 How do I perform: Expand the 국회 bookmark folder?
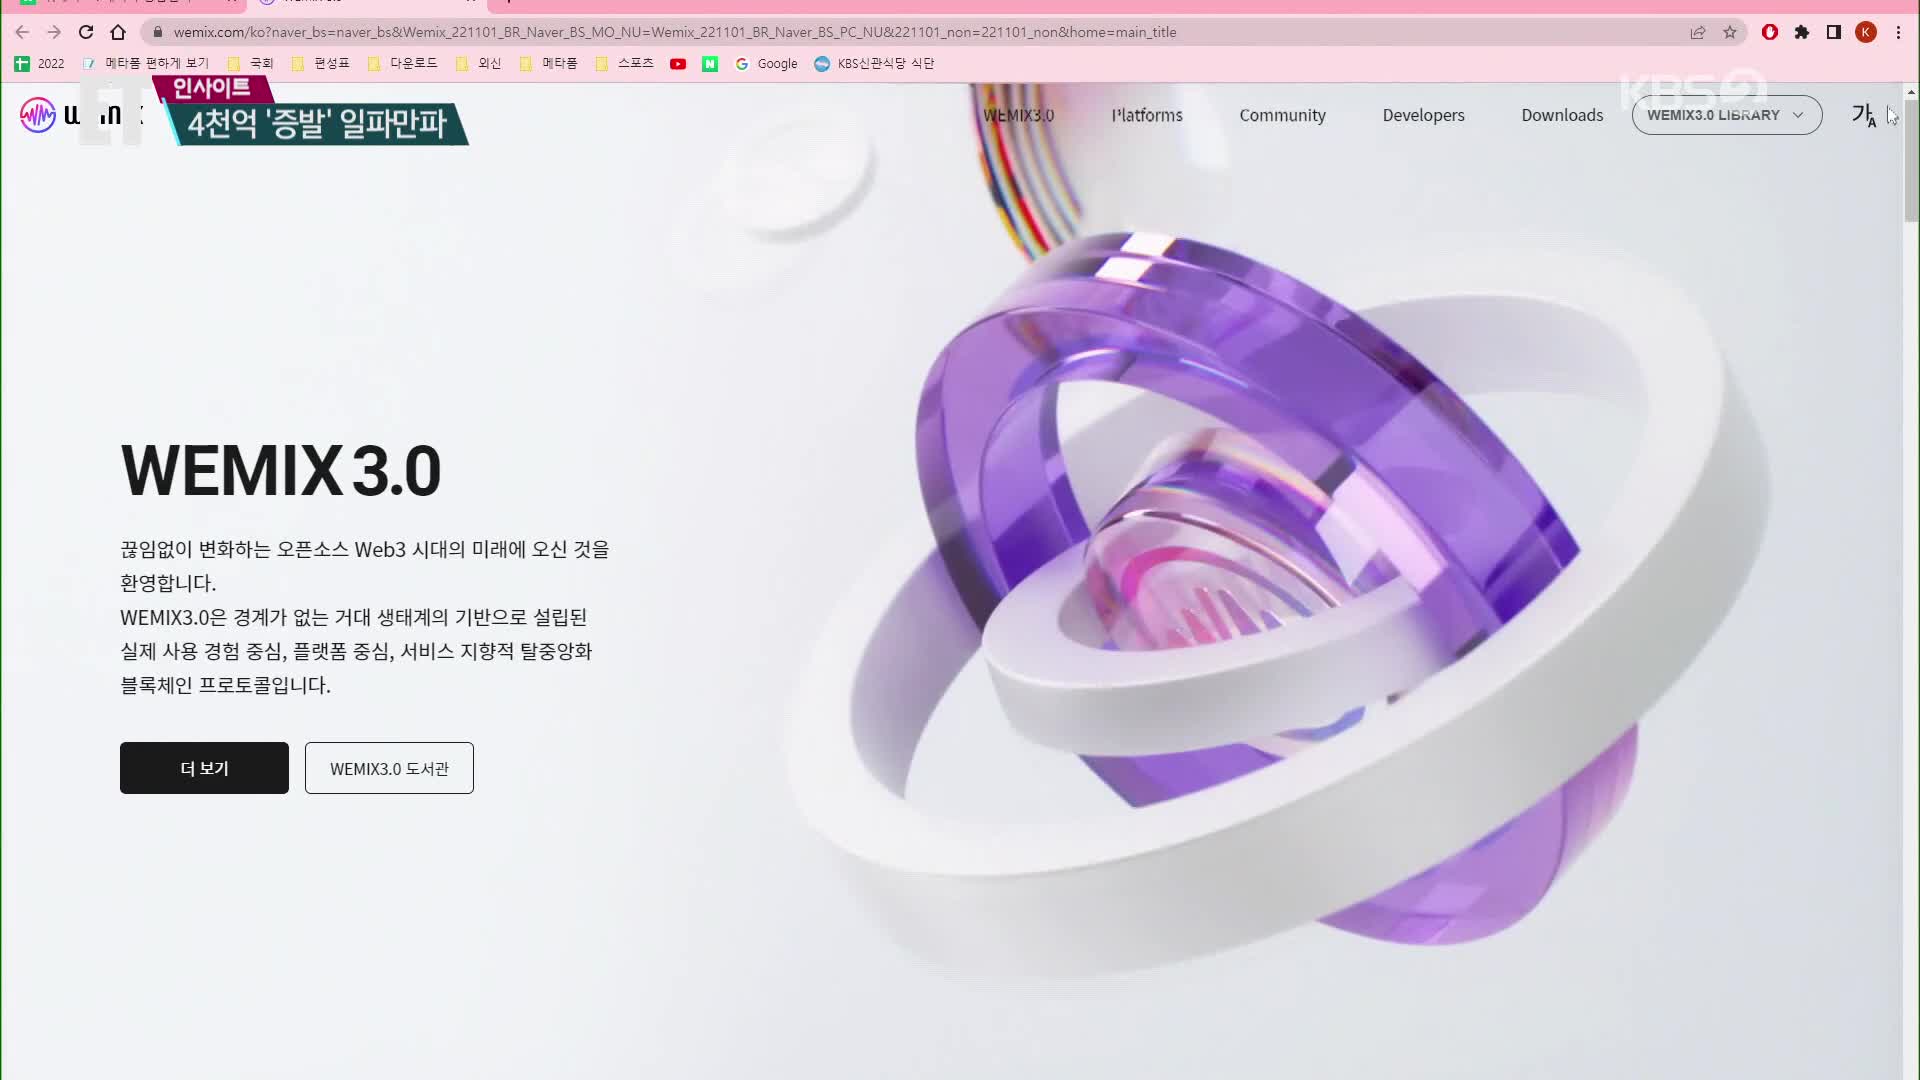[250, 63]
